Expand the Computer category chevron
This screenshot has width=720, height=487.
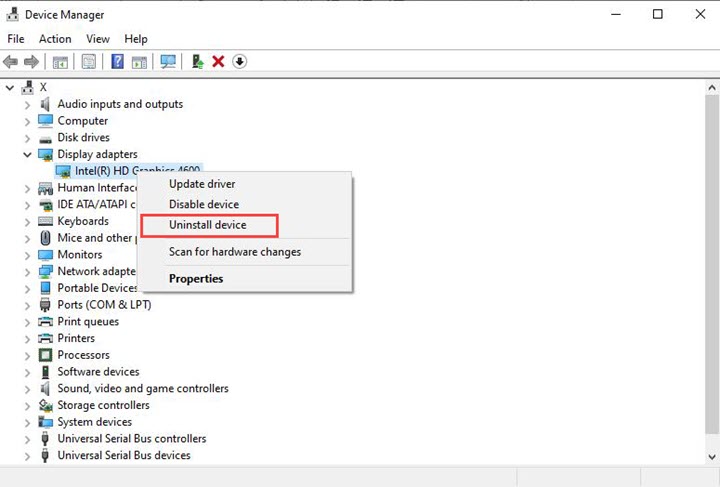click(27, 121)
